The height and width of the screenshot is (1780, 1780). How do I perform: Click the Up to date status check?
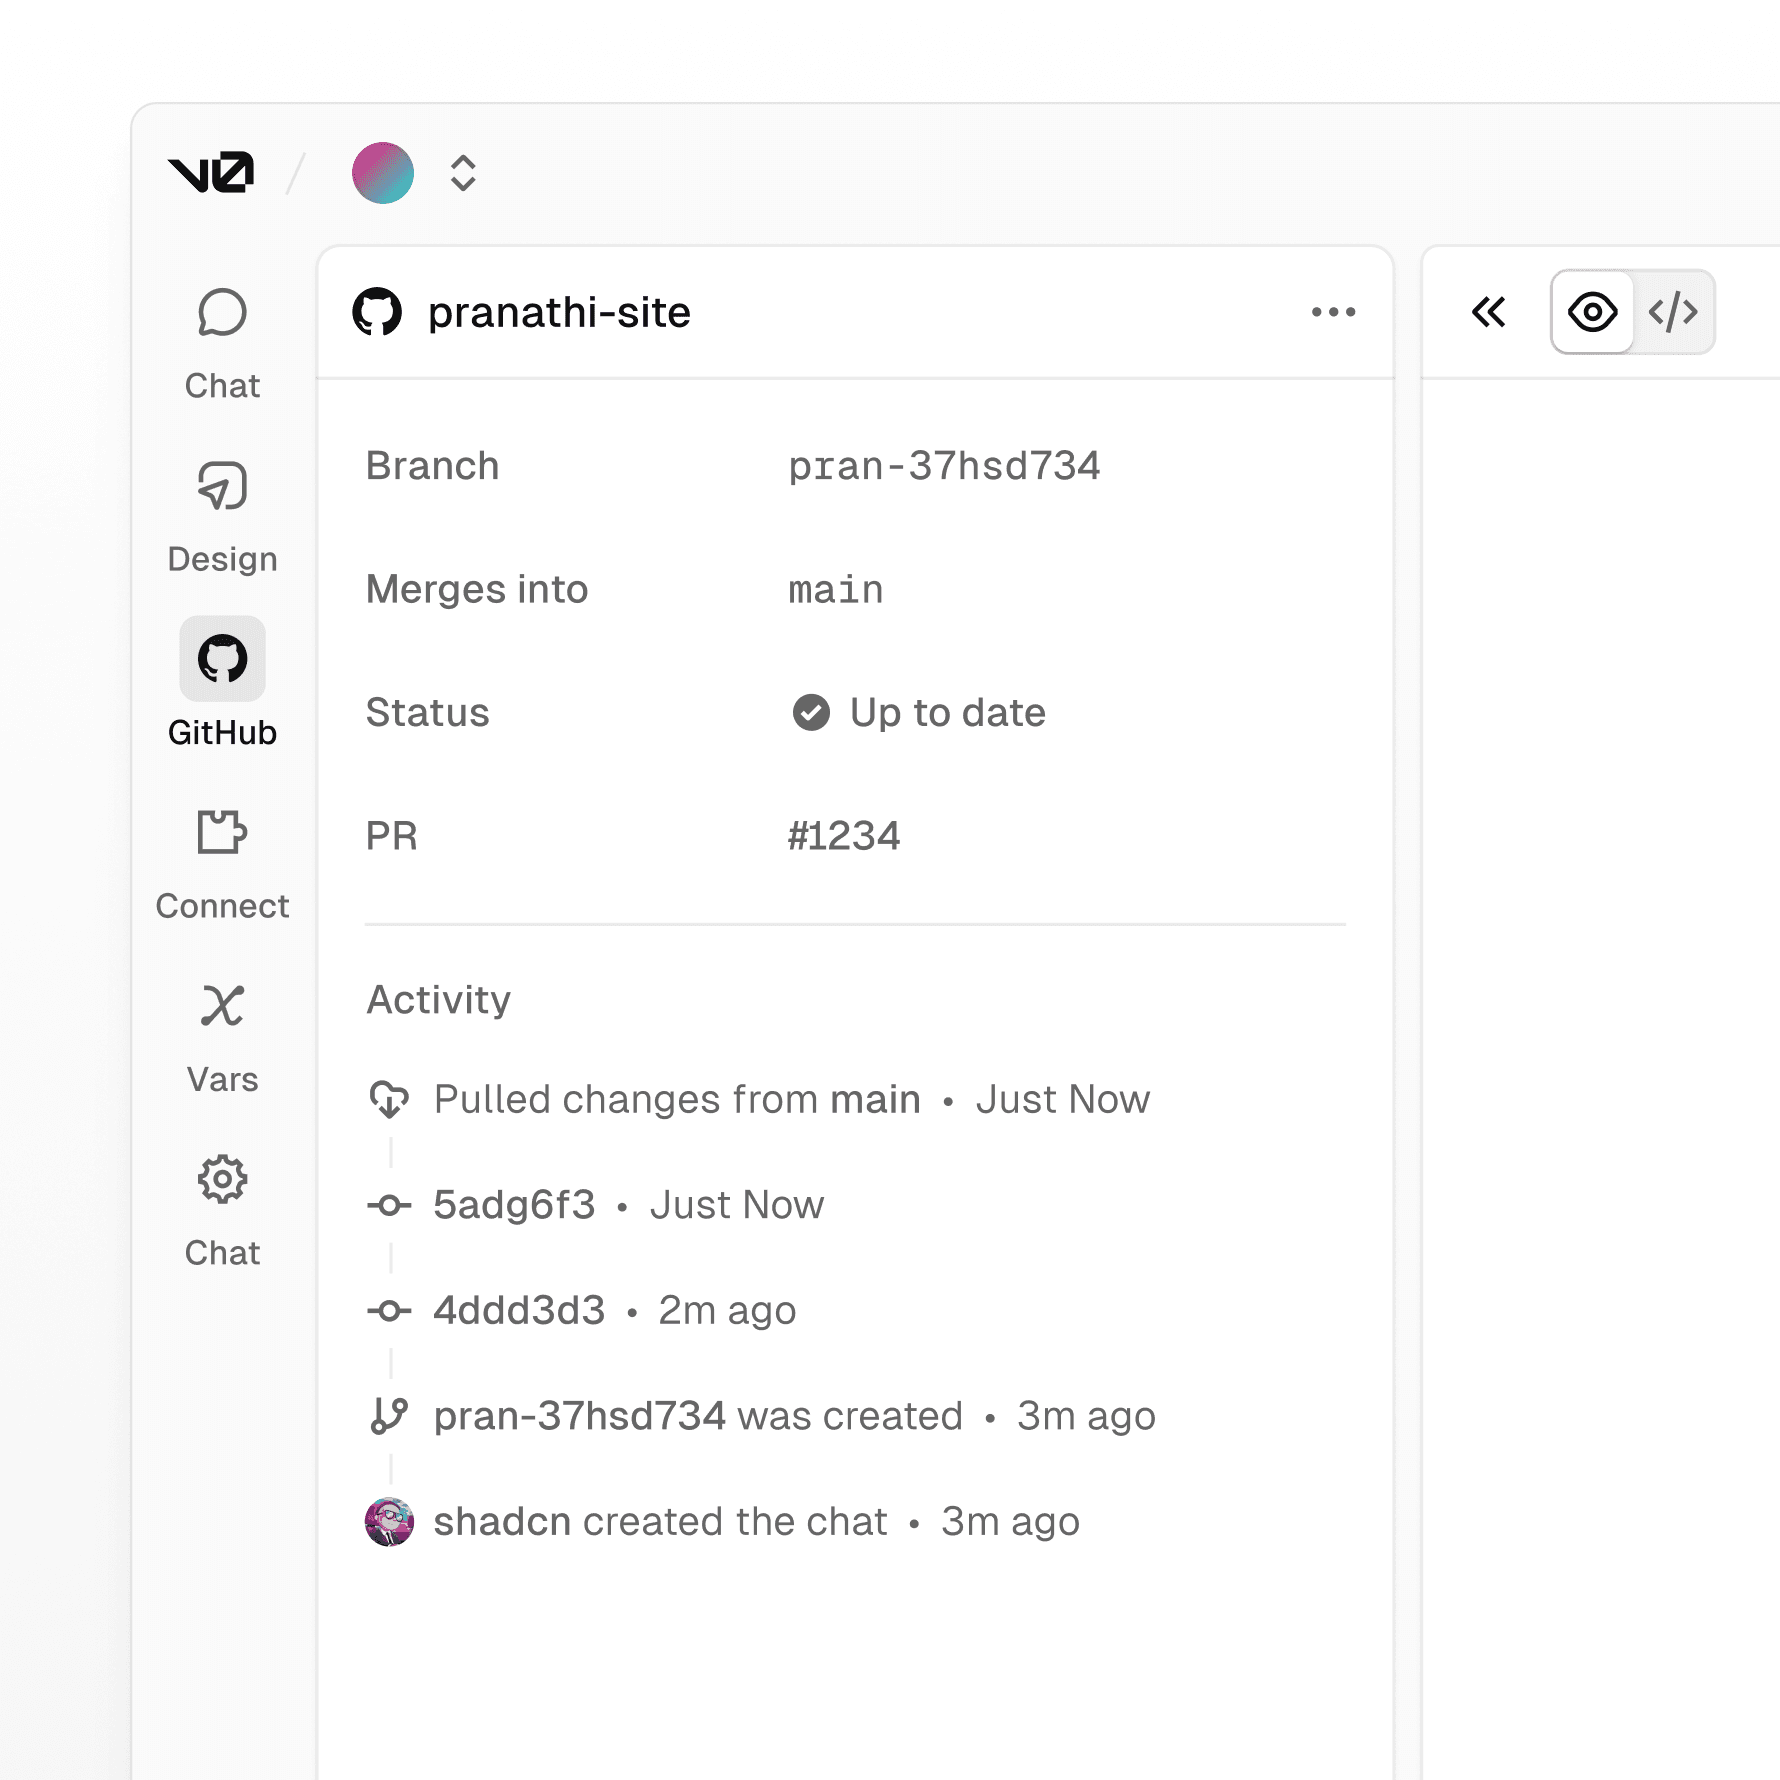[x=811, y=713]
